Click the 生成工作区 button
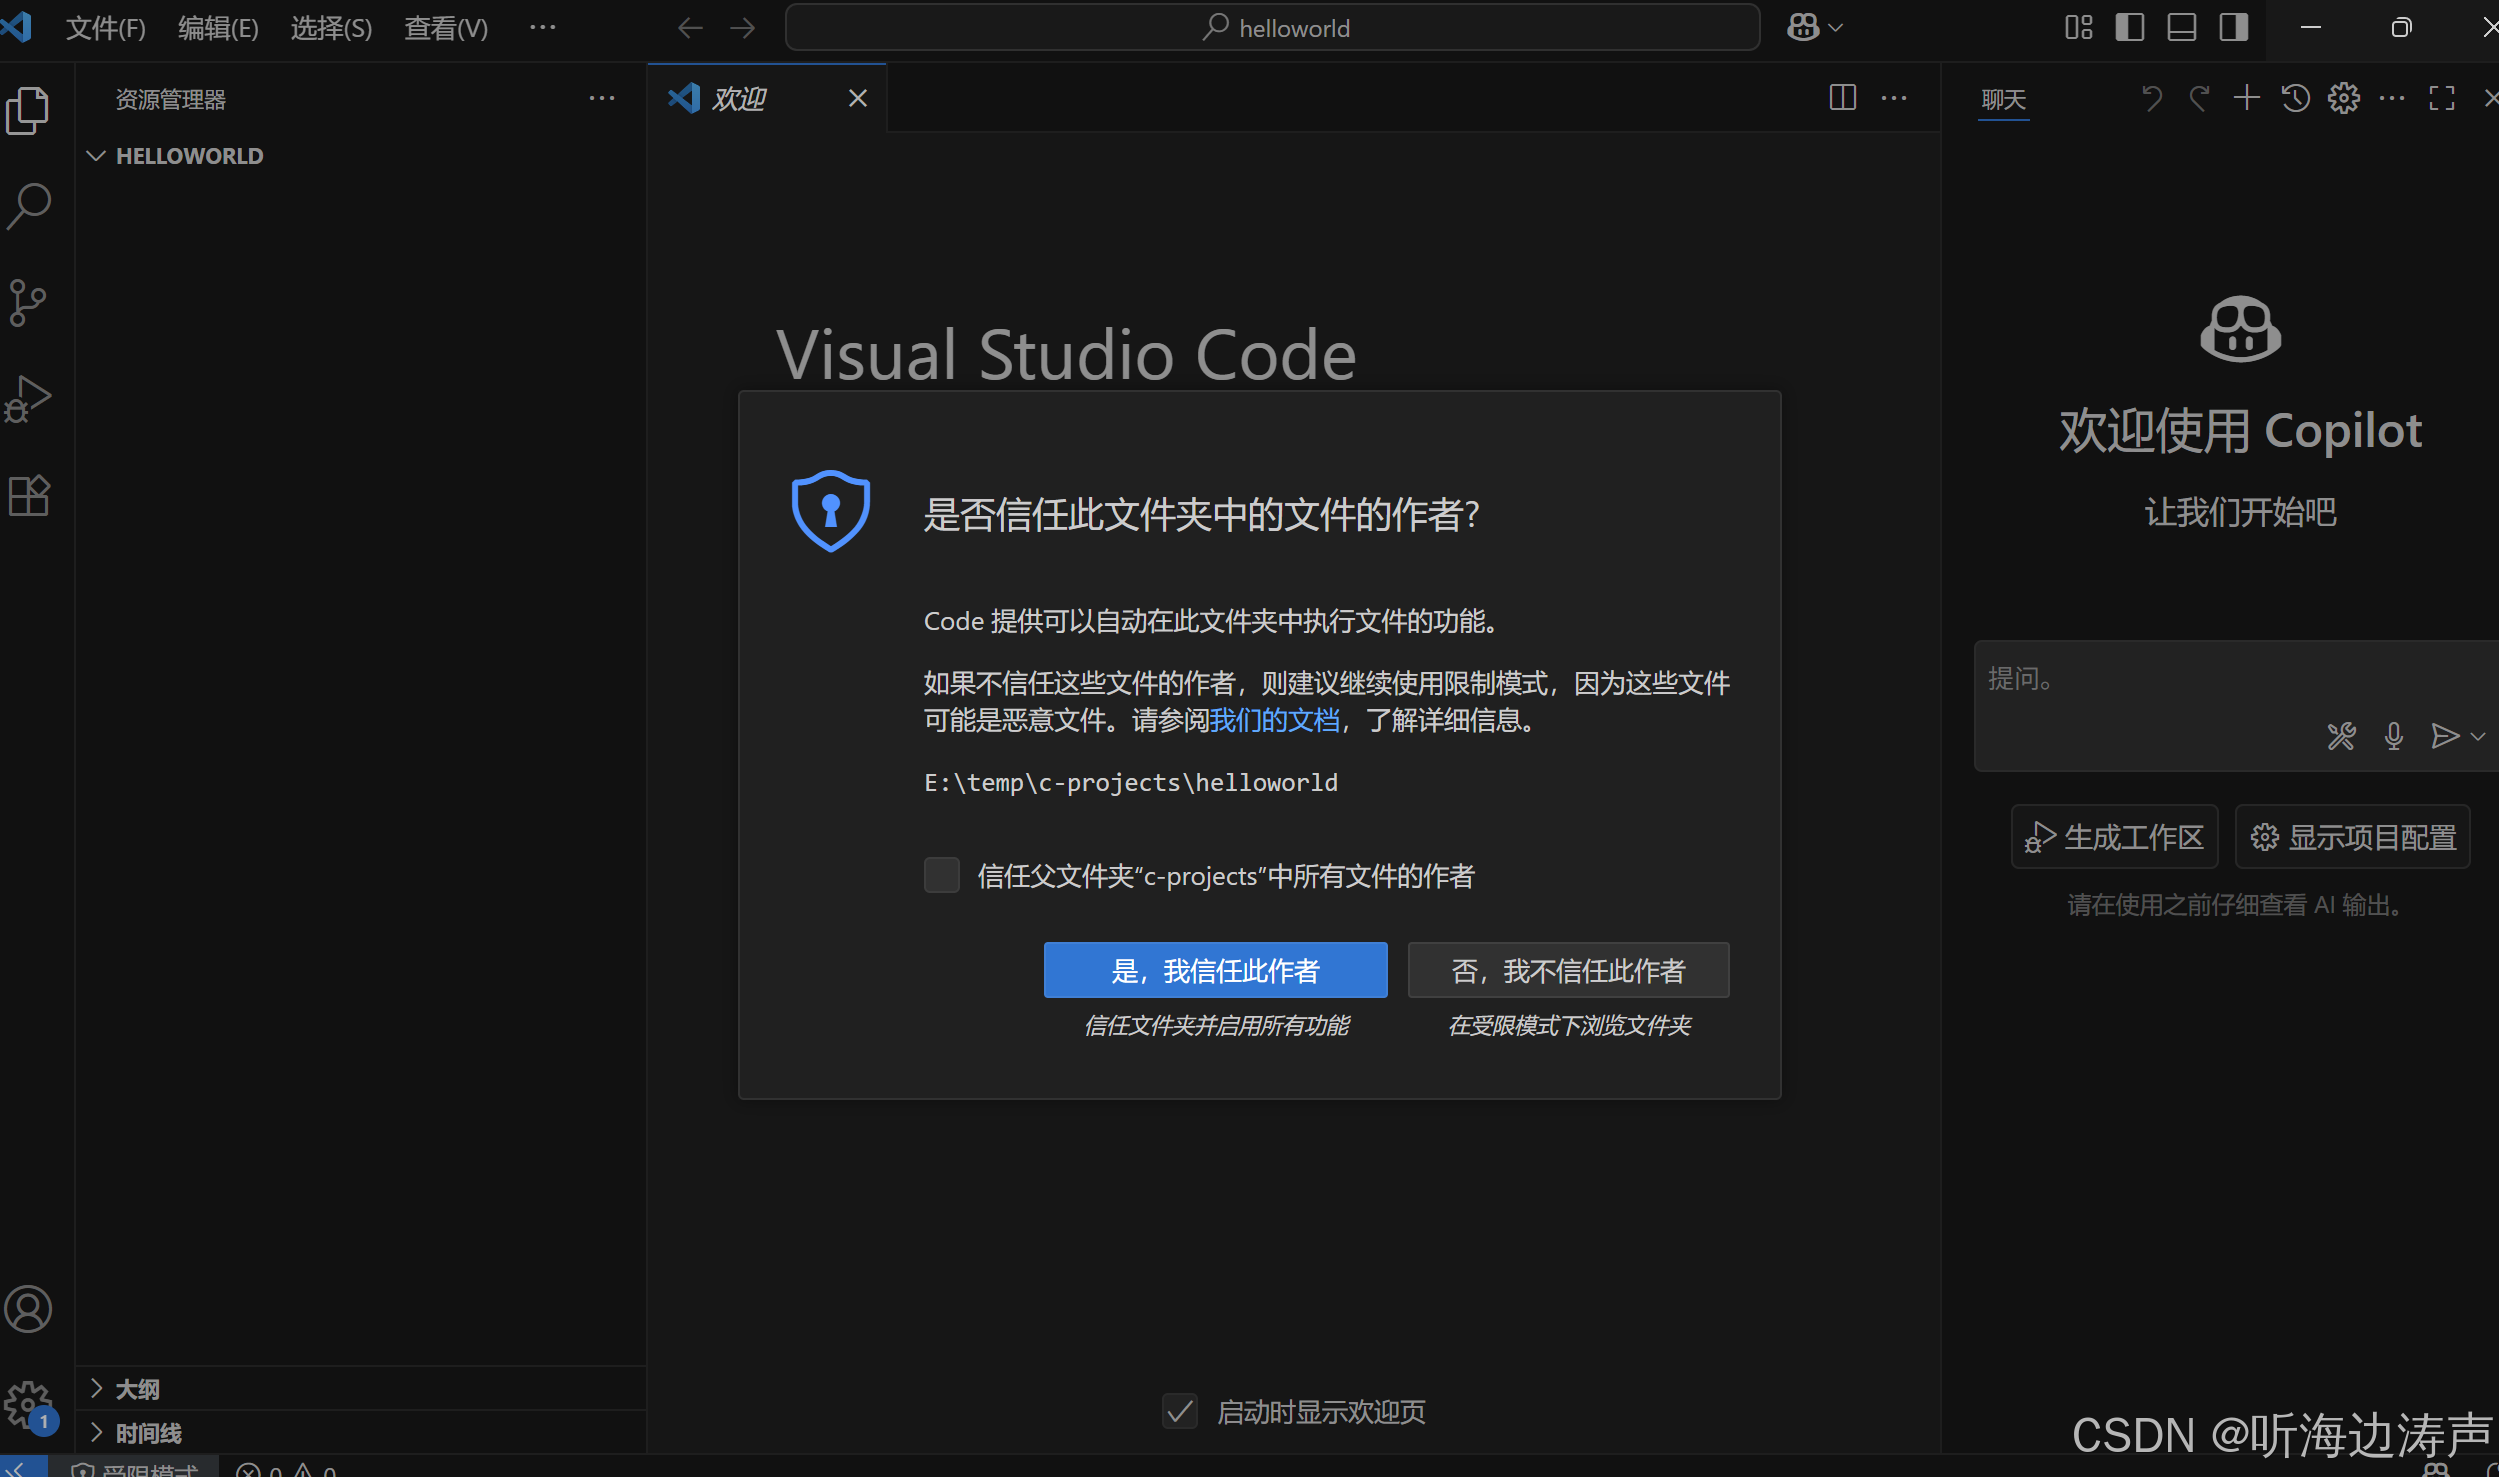The image size is (2499, 1477). pos(2114,837)
